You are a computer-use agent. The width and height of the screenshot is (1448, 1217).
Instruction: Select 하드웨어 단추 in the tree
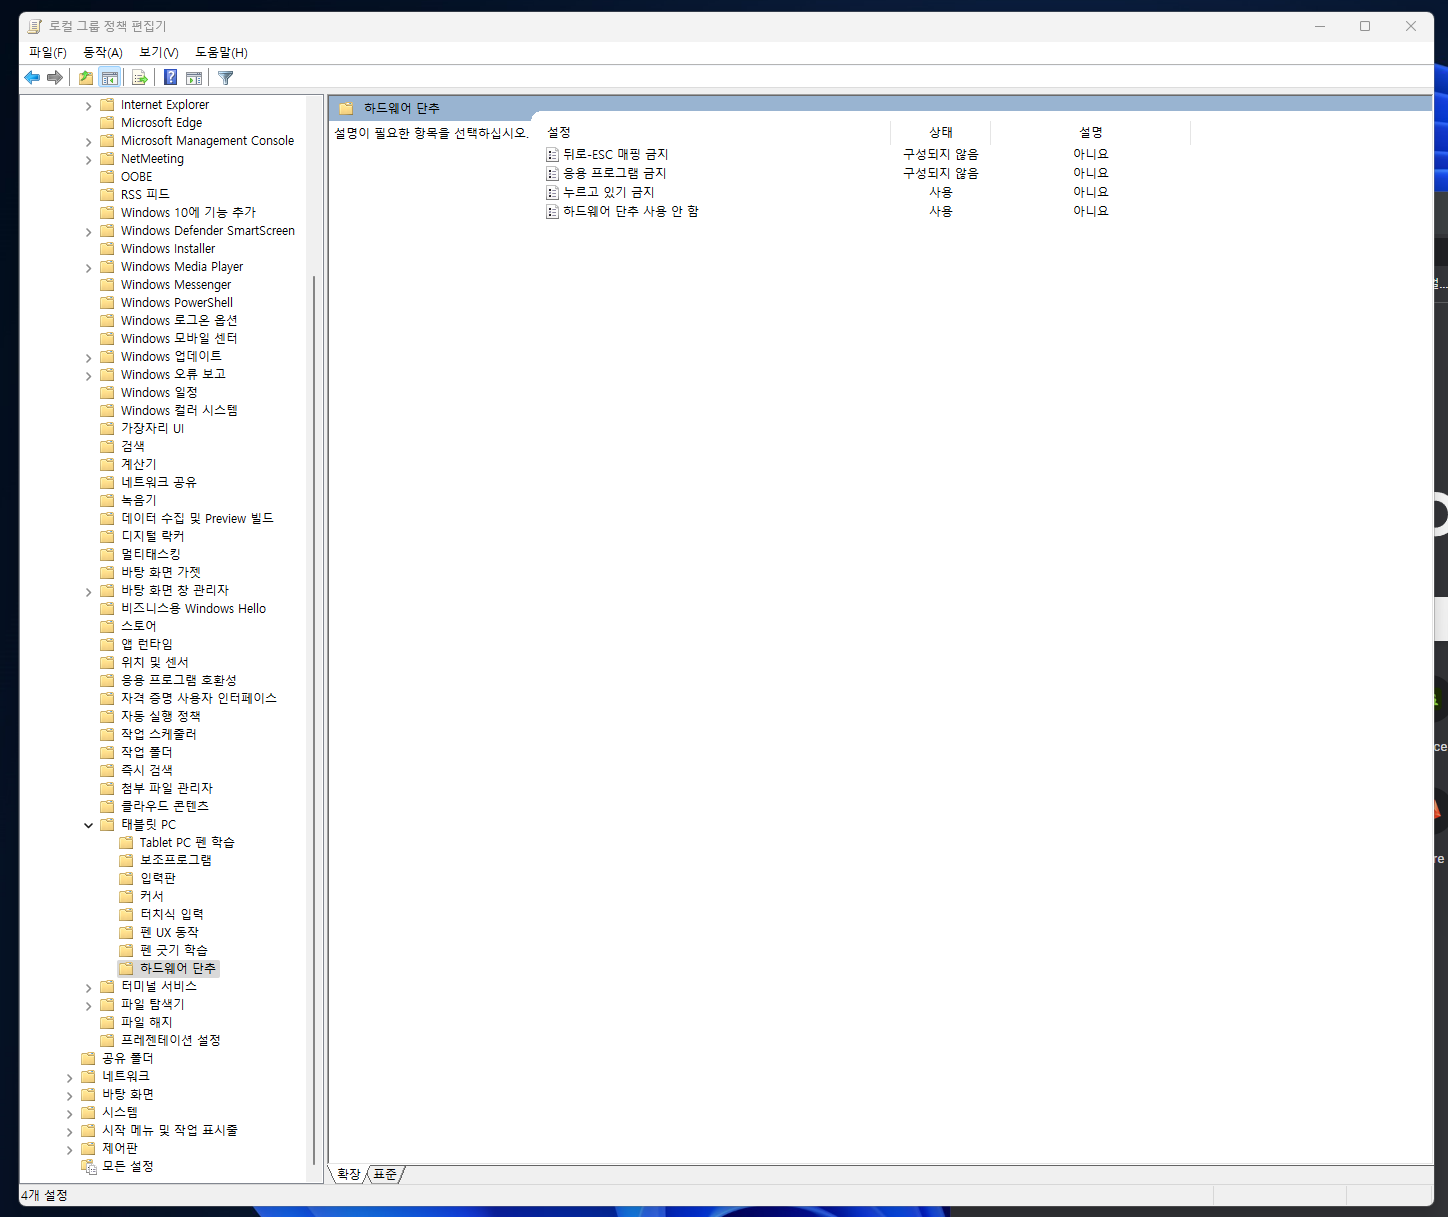[x=177, y=968]
